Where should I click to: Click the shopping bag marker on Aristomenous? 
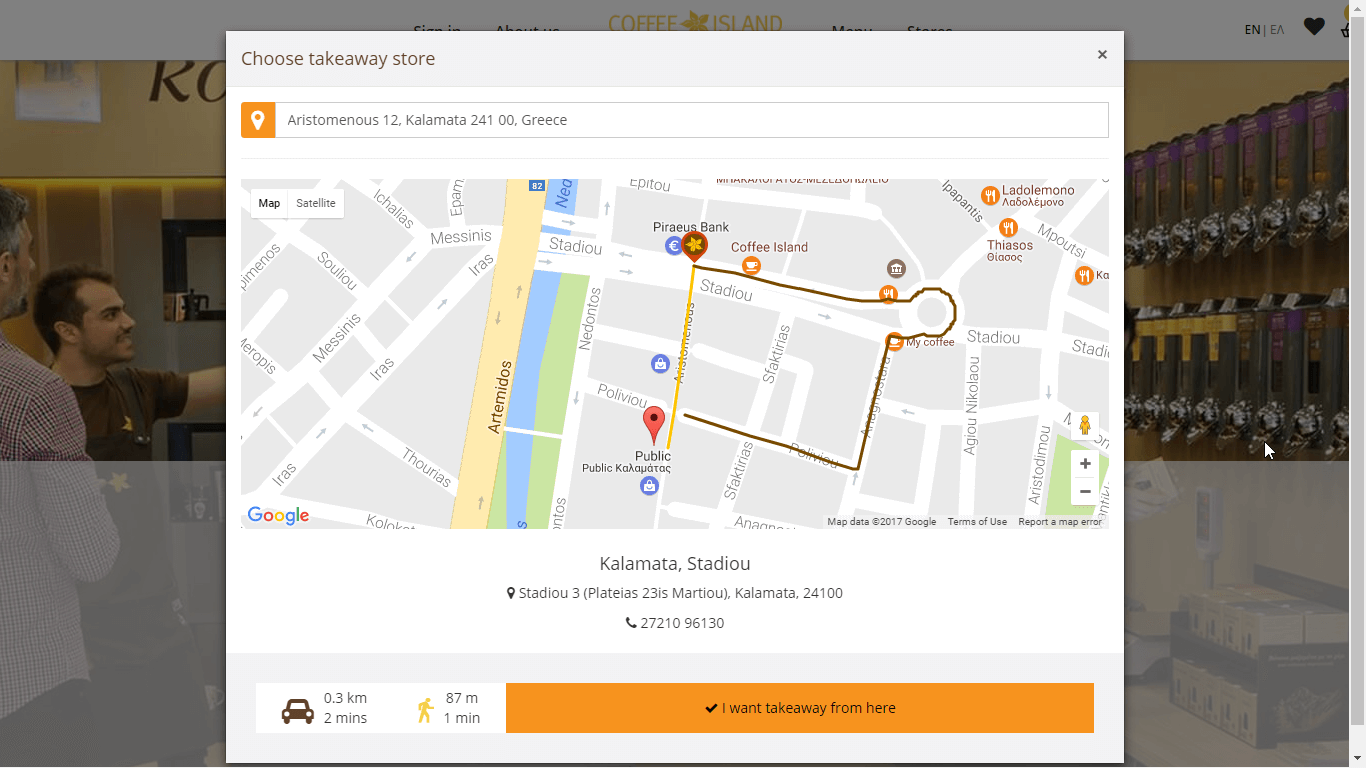point(660,364)
